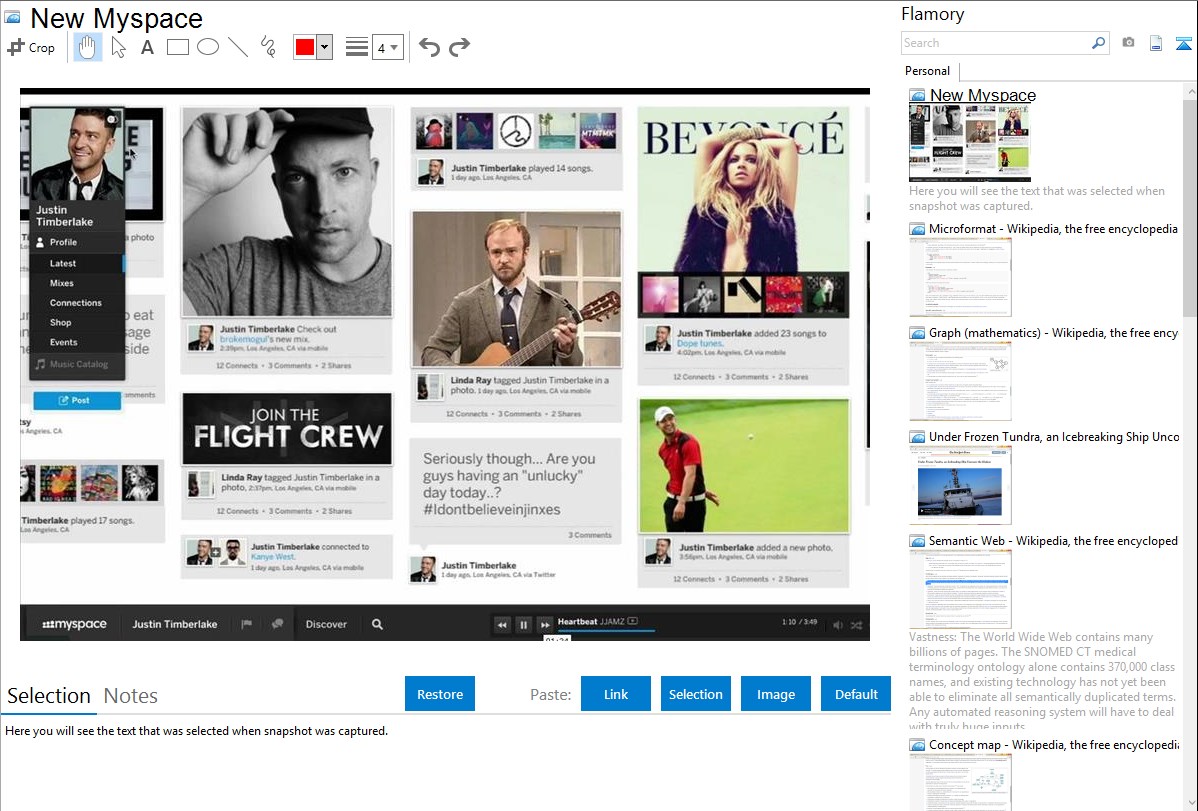Pick the straight line tool
This screenshot has width=1198, height=811.
(x=238, y=47)
